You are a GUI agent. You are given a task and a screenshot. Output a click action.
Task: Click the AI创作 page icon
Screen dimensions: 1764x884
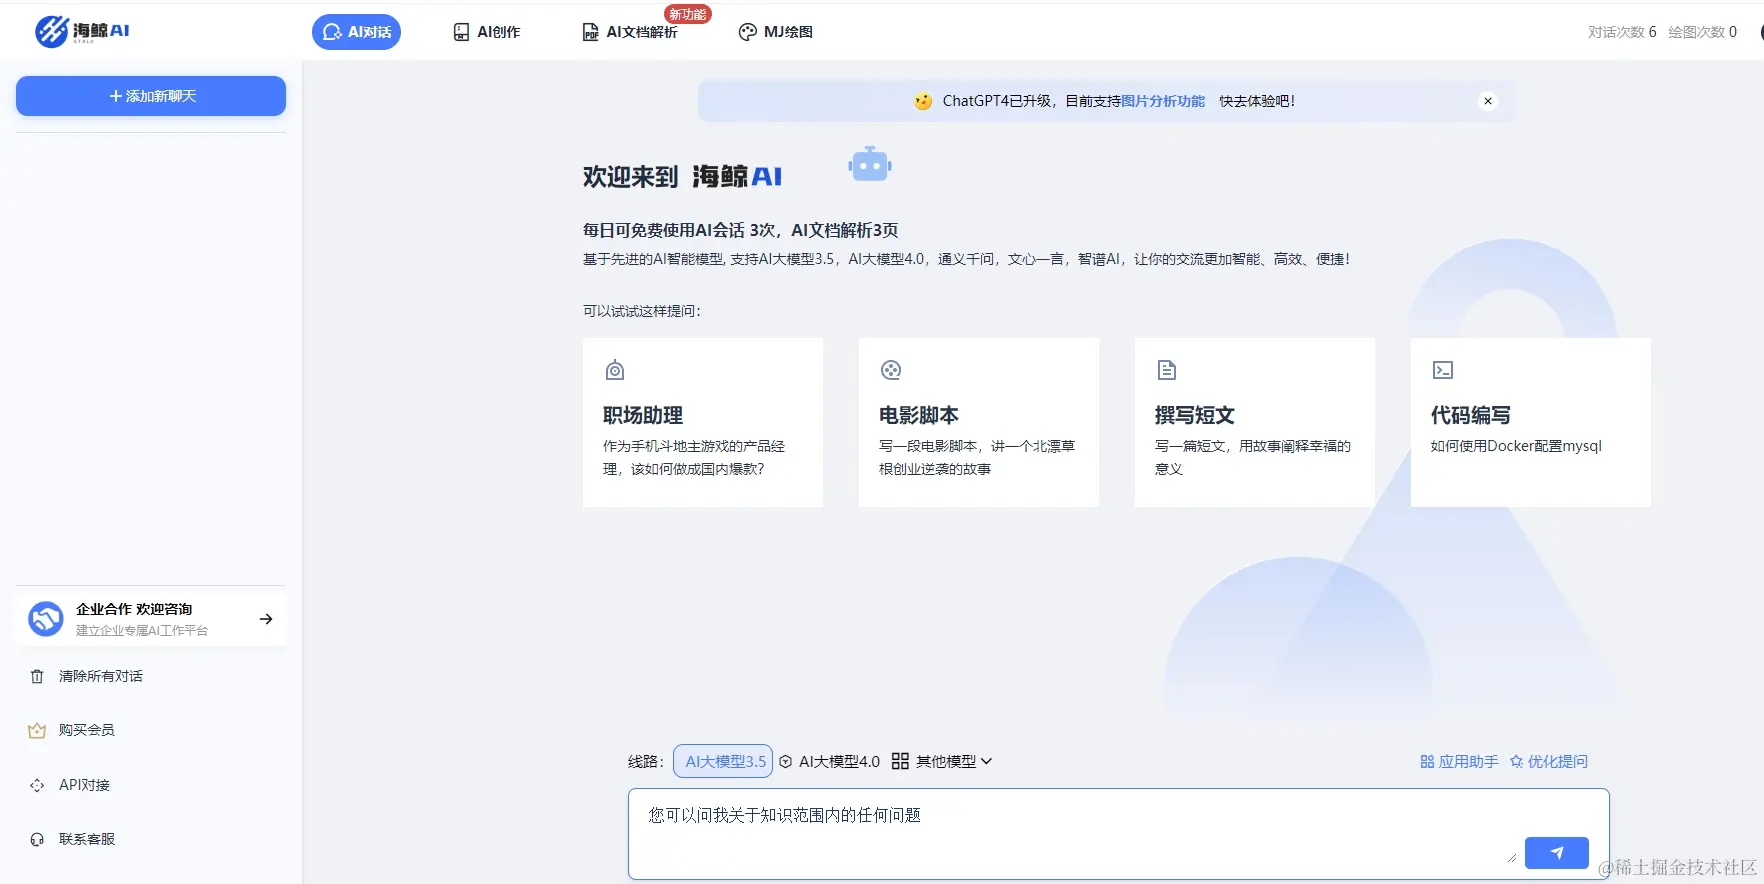click(461, 32)
